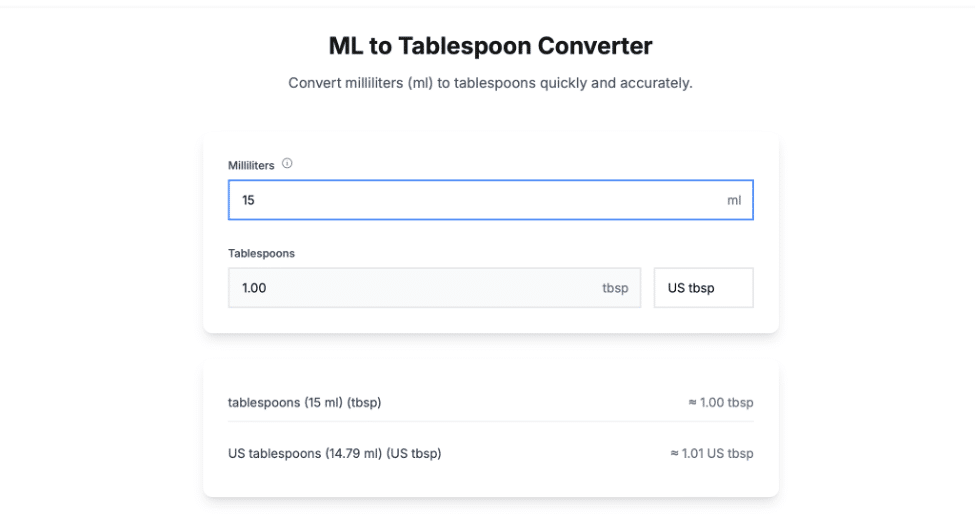This screenshot has width=977, height=520.
Task: Click the 'Convert milliliters (ml) to tablespoons' subtitle
Action: coord(490,83)
